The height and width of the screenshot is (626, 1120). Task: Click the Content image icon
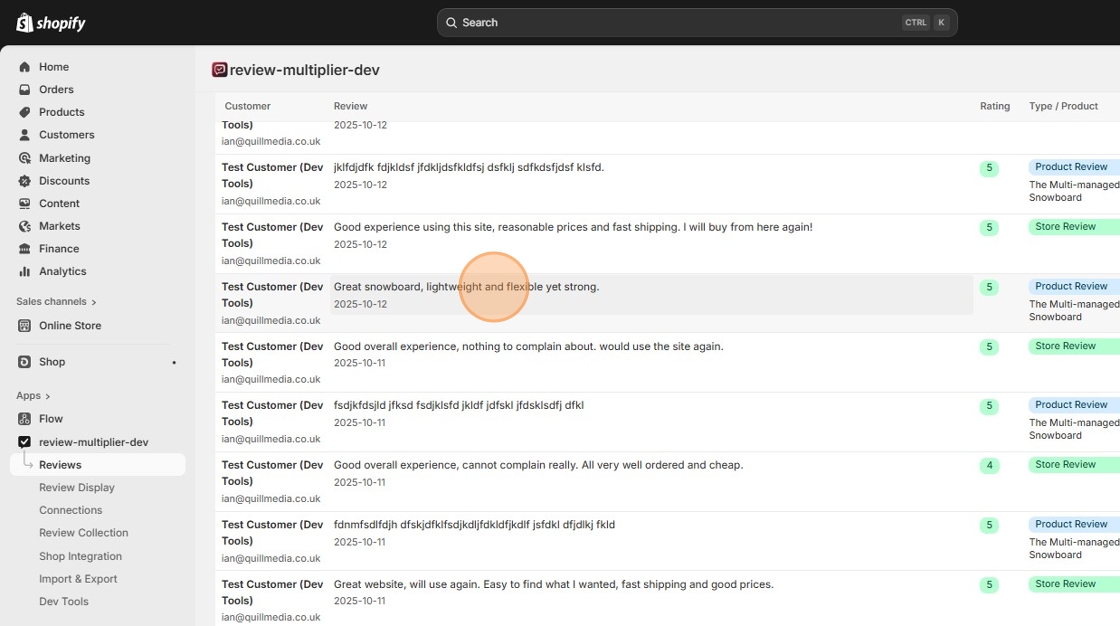coord(24,204)
